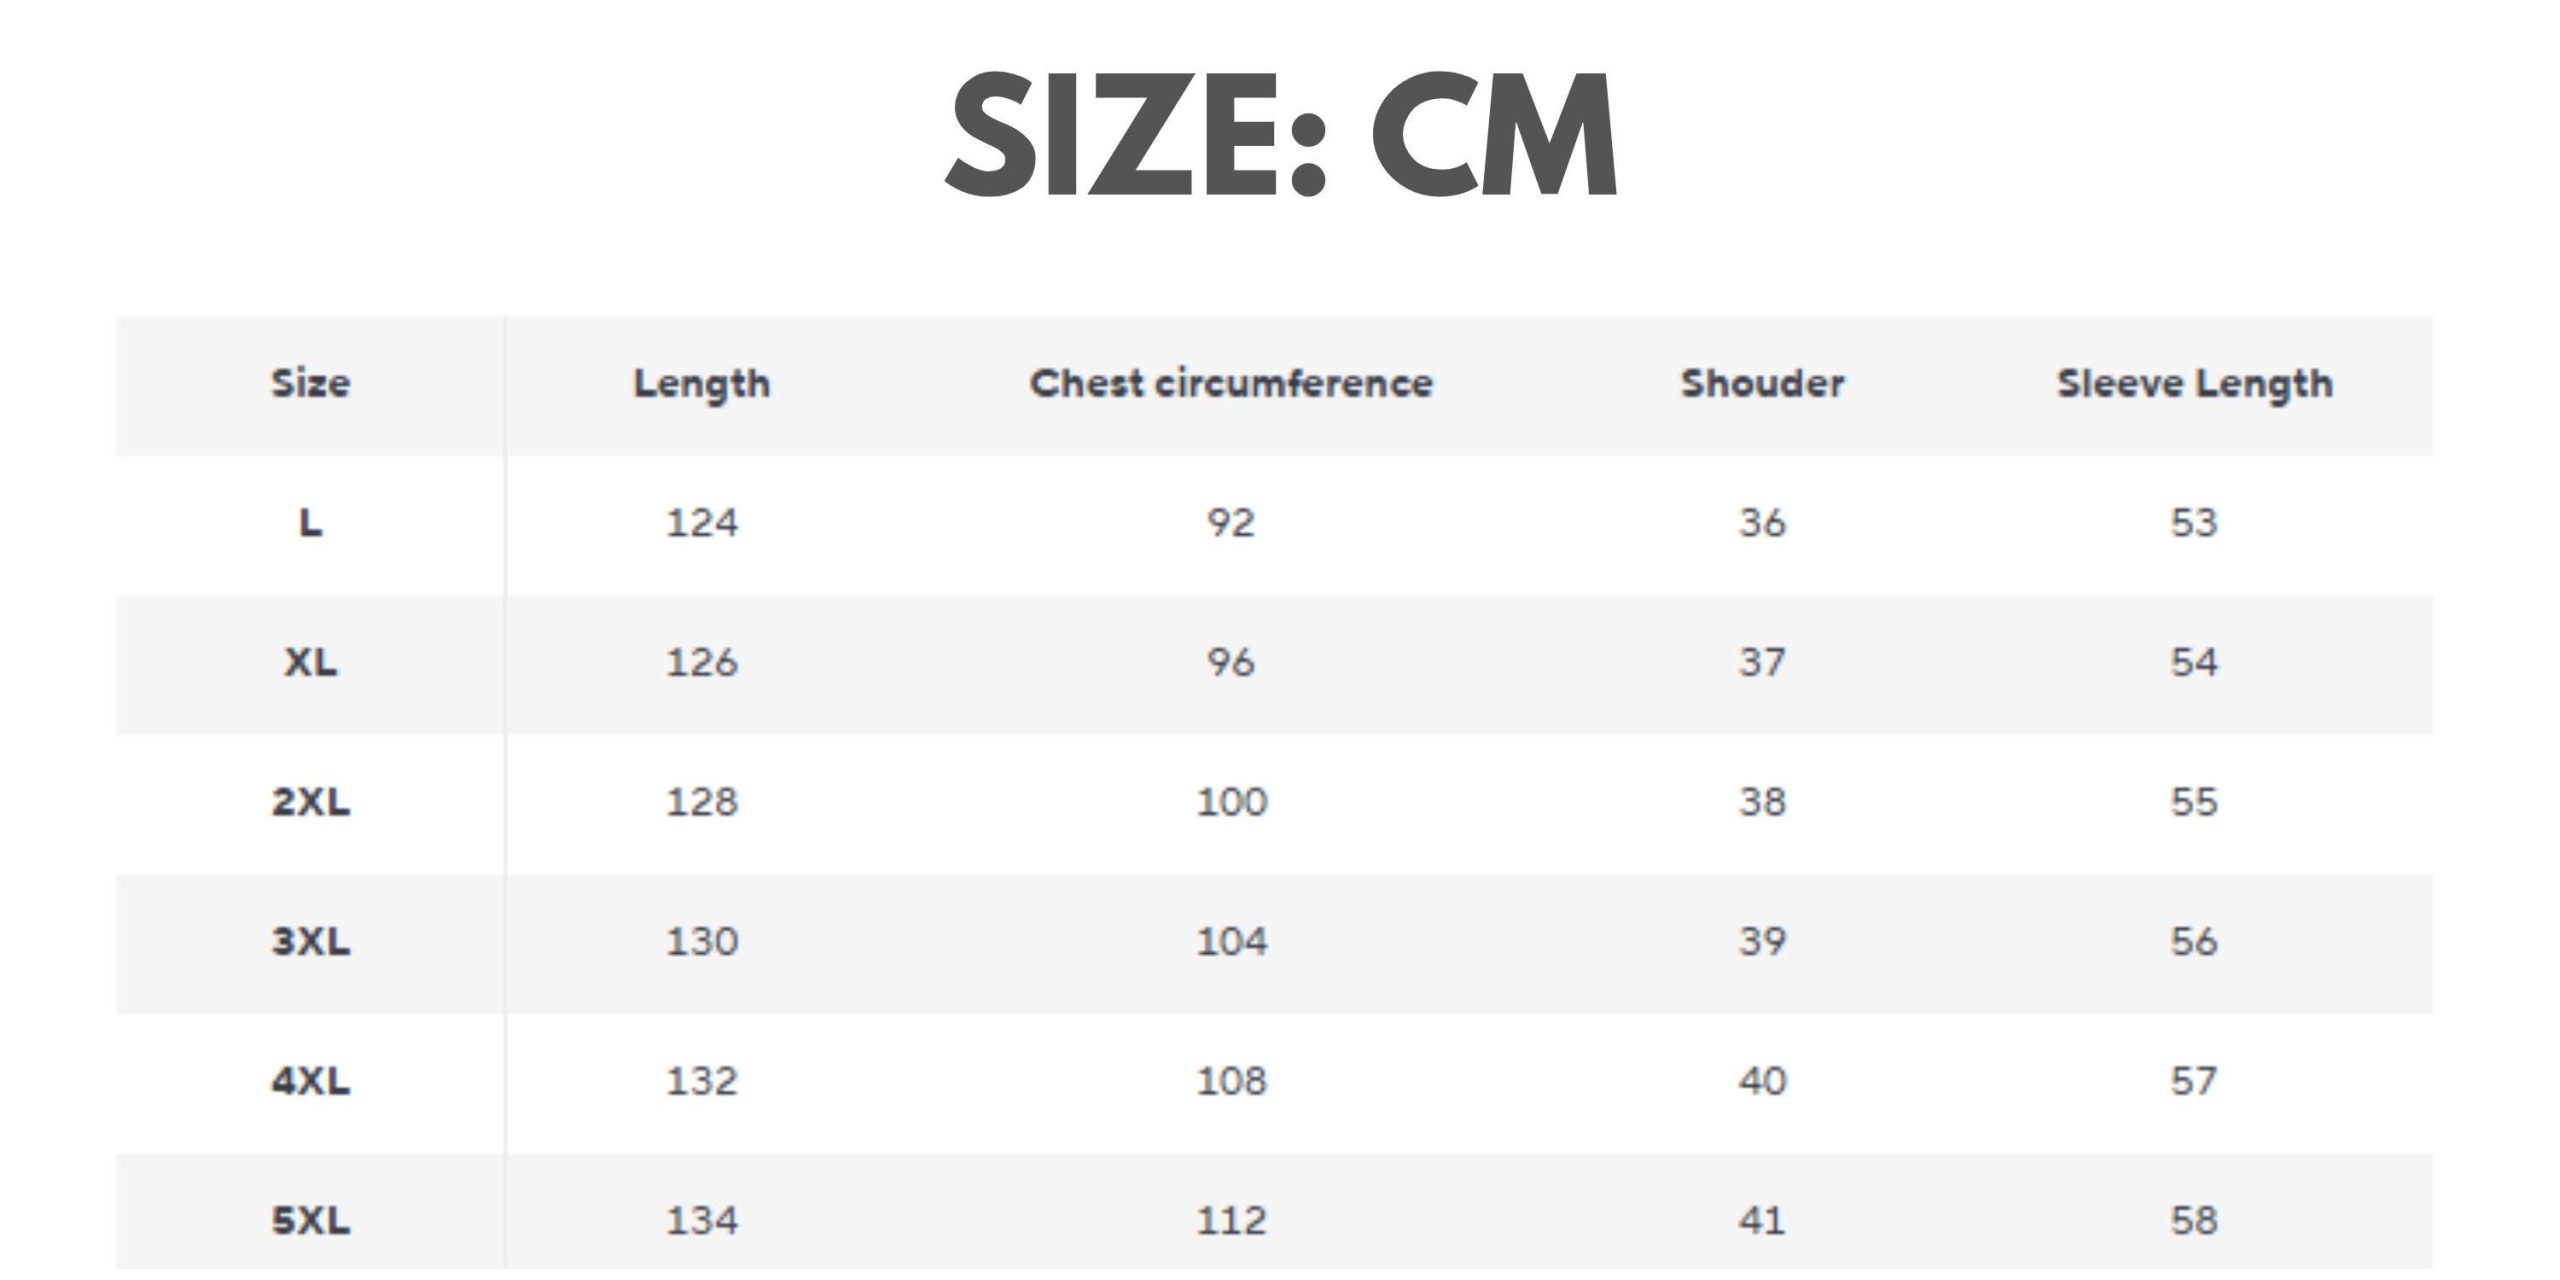
Task: Click chest circumference value 108 for 4XL
Action: point(1231,1081)
